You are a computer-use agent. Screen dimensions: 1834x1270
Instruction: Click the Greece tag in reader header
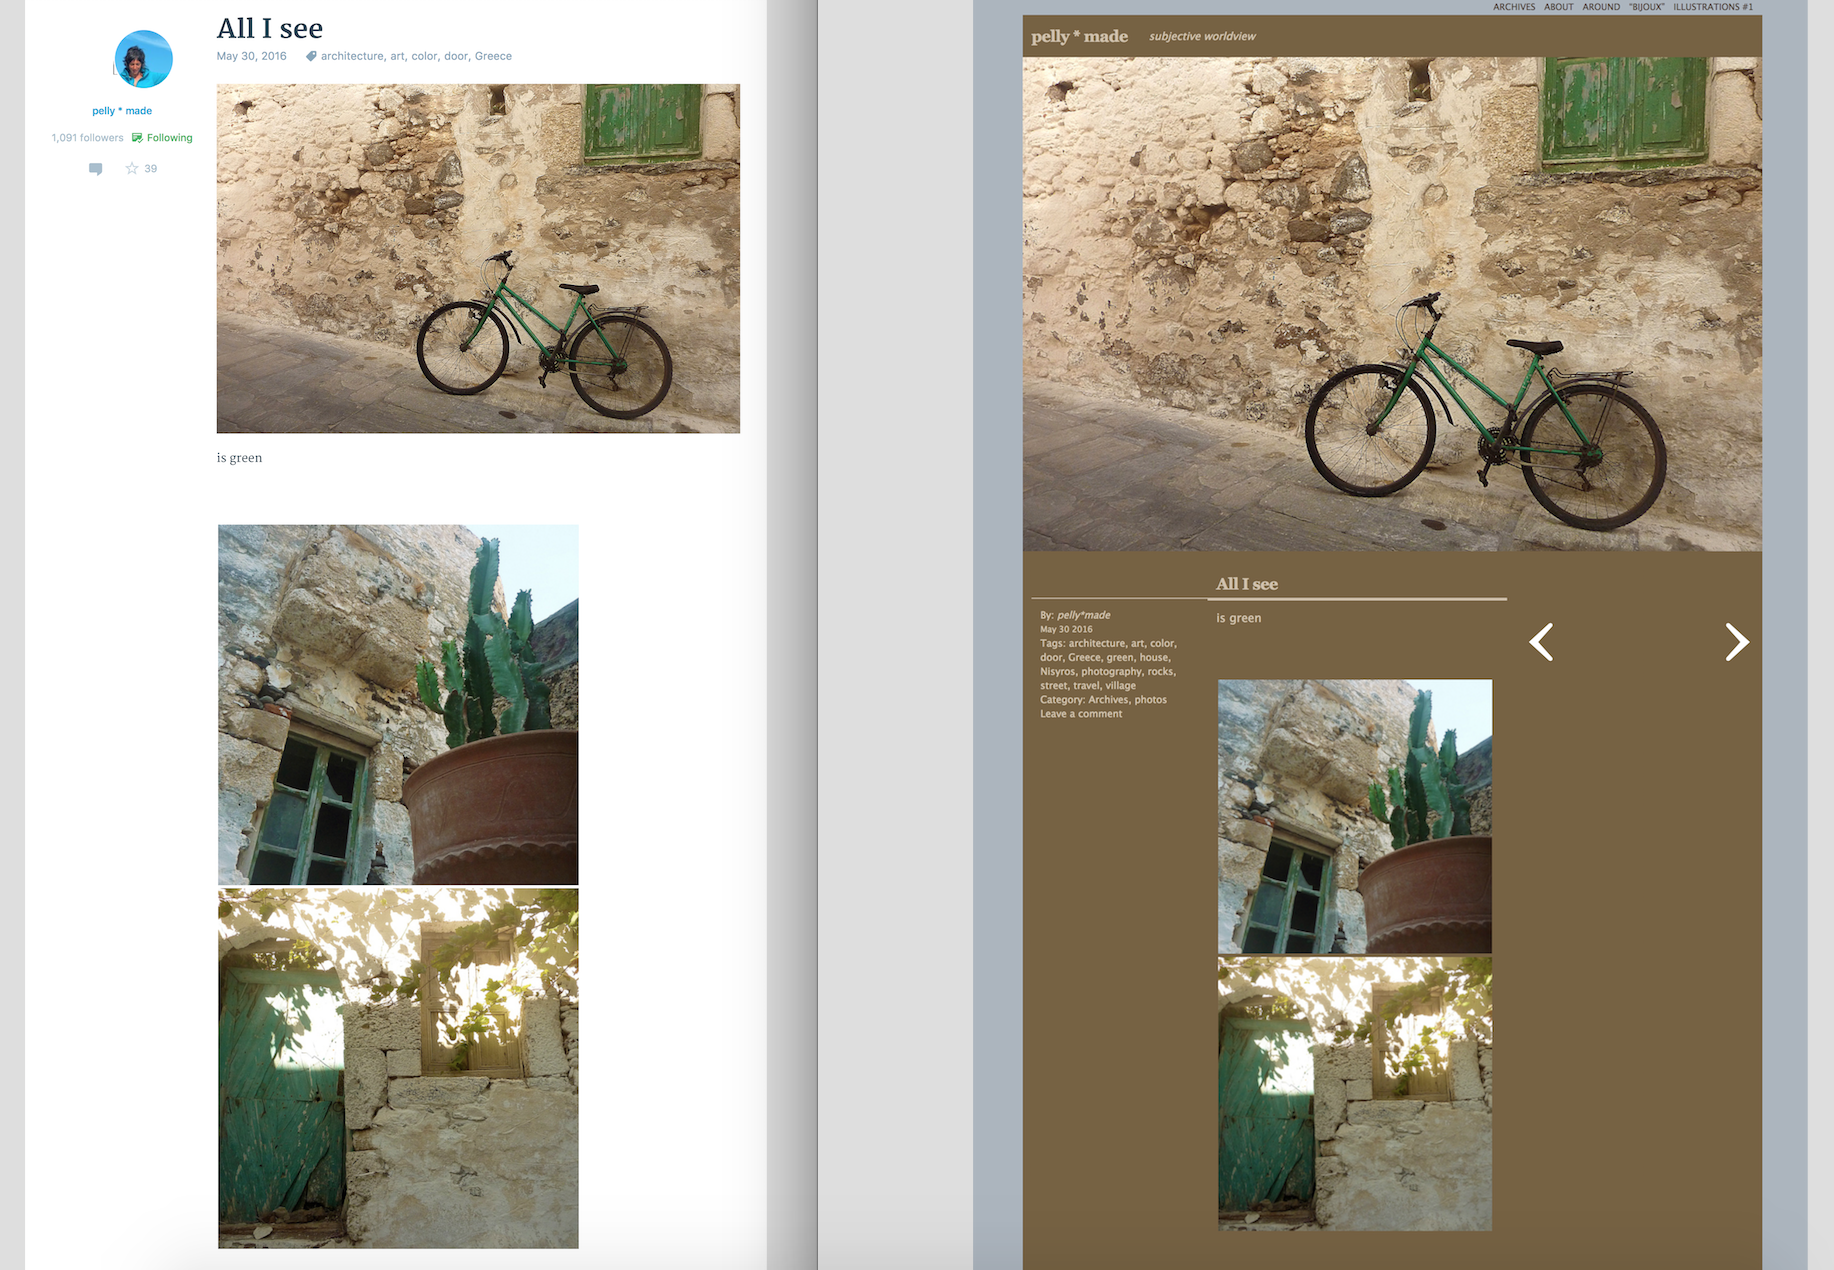[493, 57]
